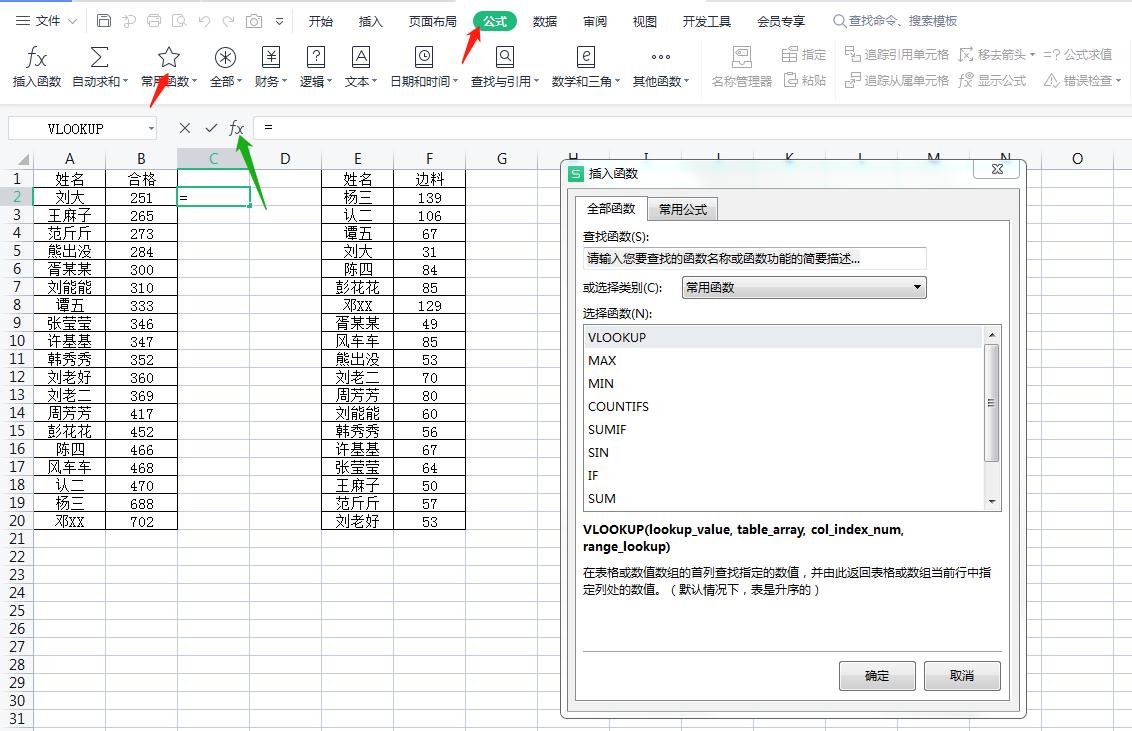Click the screenshot camera icon
Image resolution: width=1132 pixels, height=731 pixels.
[x=256, y=19]
